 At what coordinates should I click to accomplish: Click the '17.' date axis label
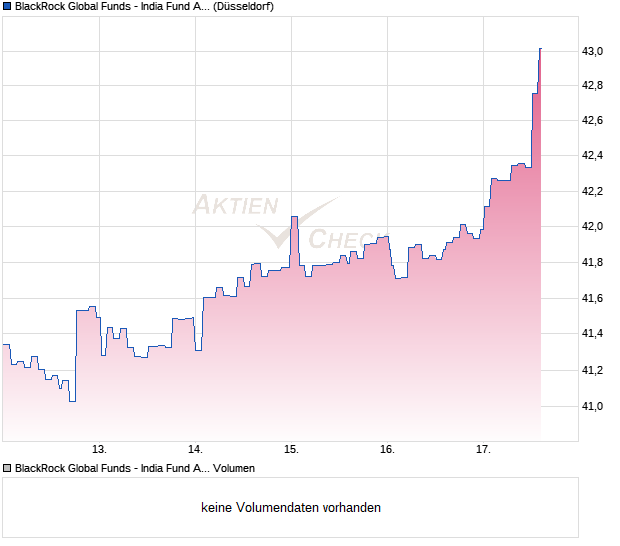coord(483,450)
